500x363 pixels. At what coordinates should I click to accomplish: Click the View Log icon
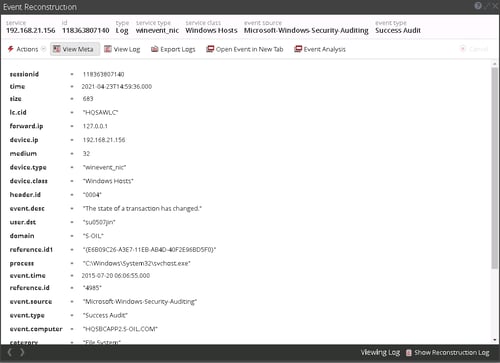(108, 49)
